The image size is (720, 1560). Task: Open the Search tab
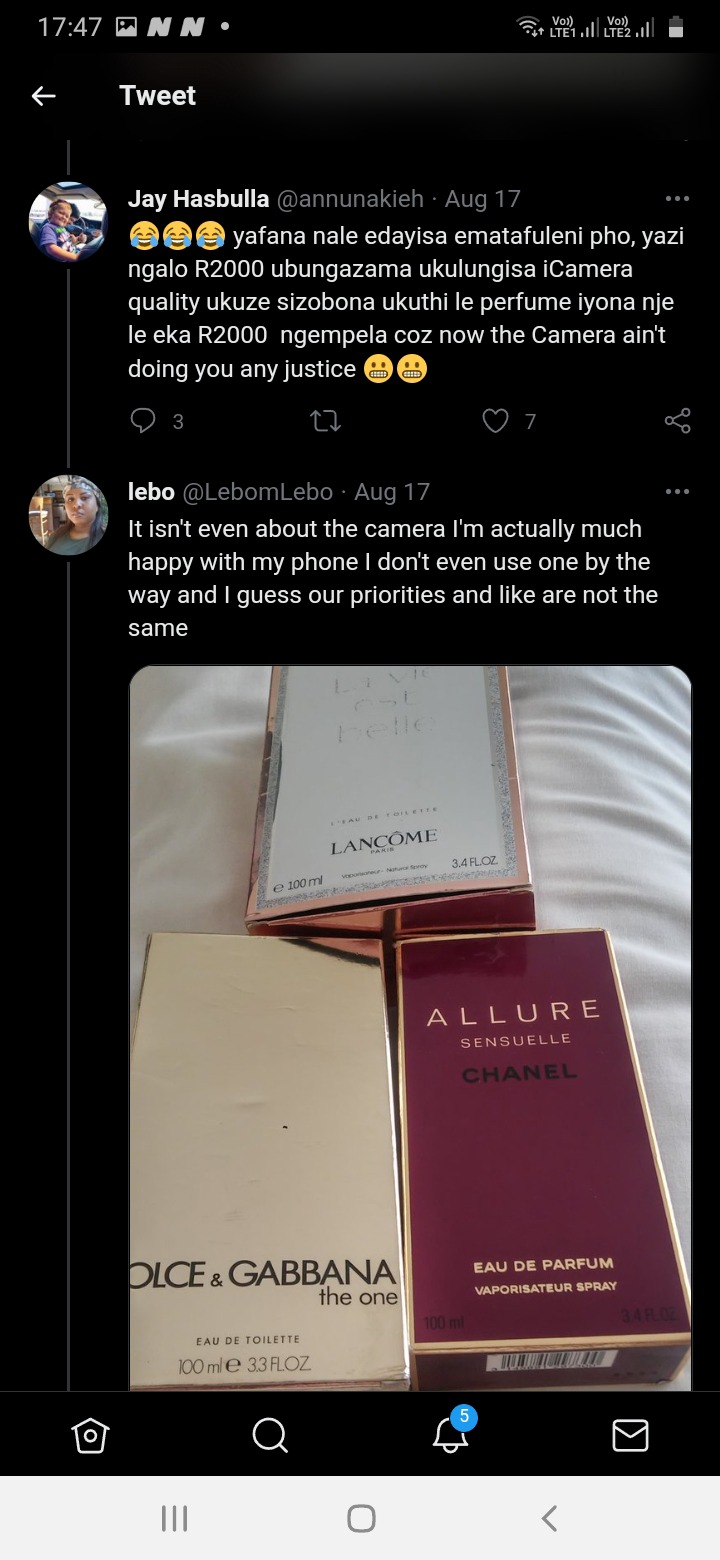click(270, 1435)
